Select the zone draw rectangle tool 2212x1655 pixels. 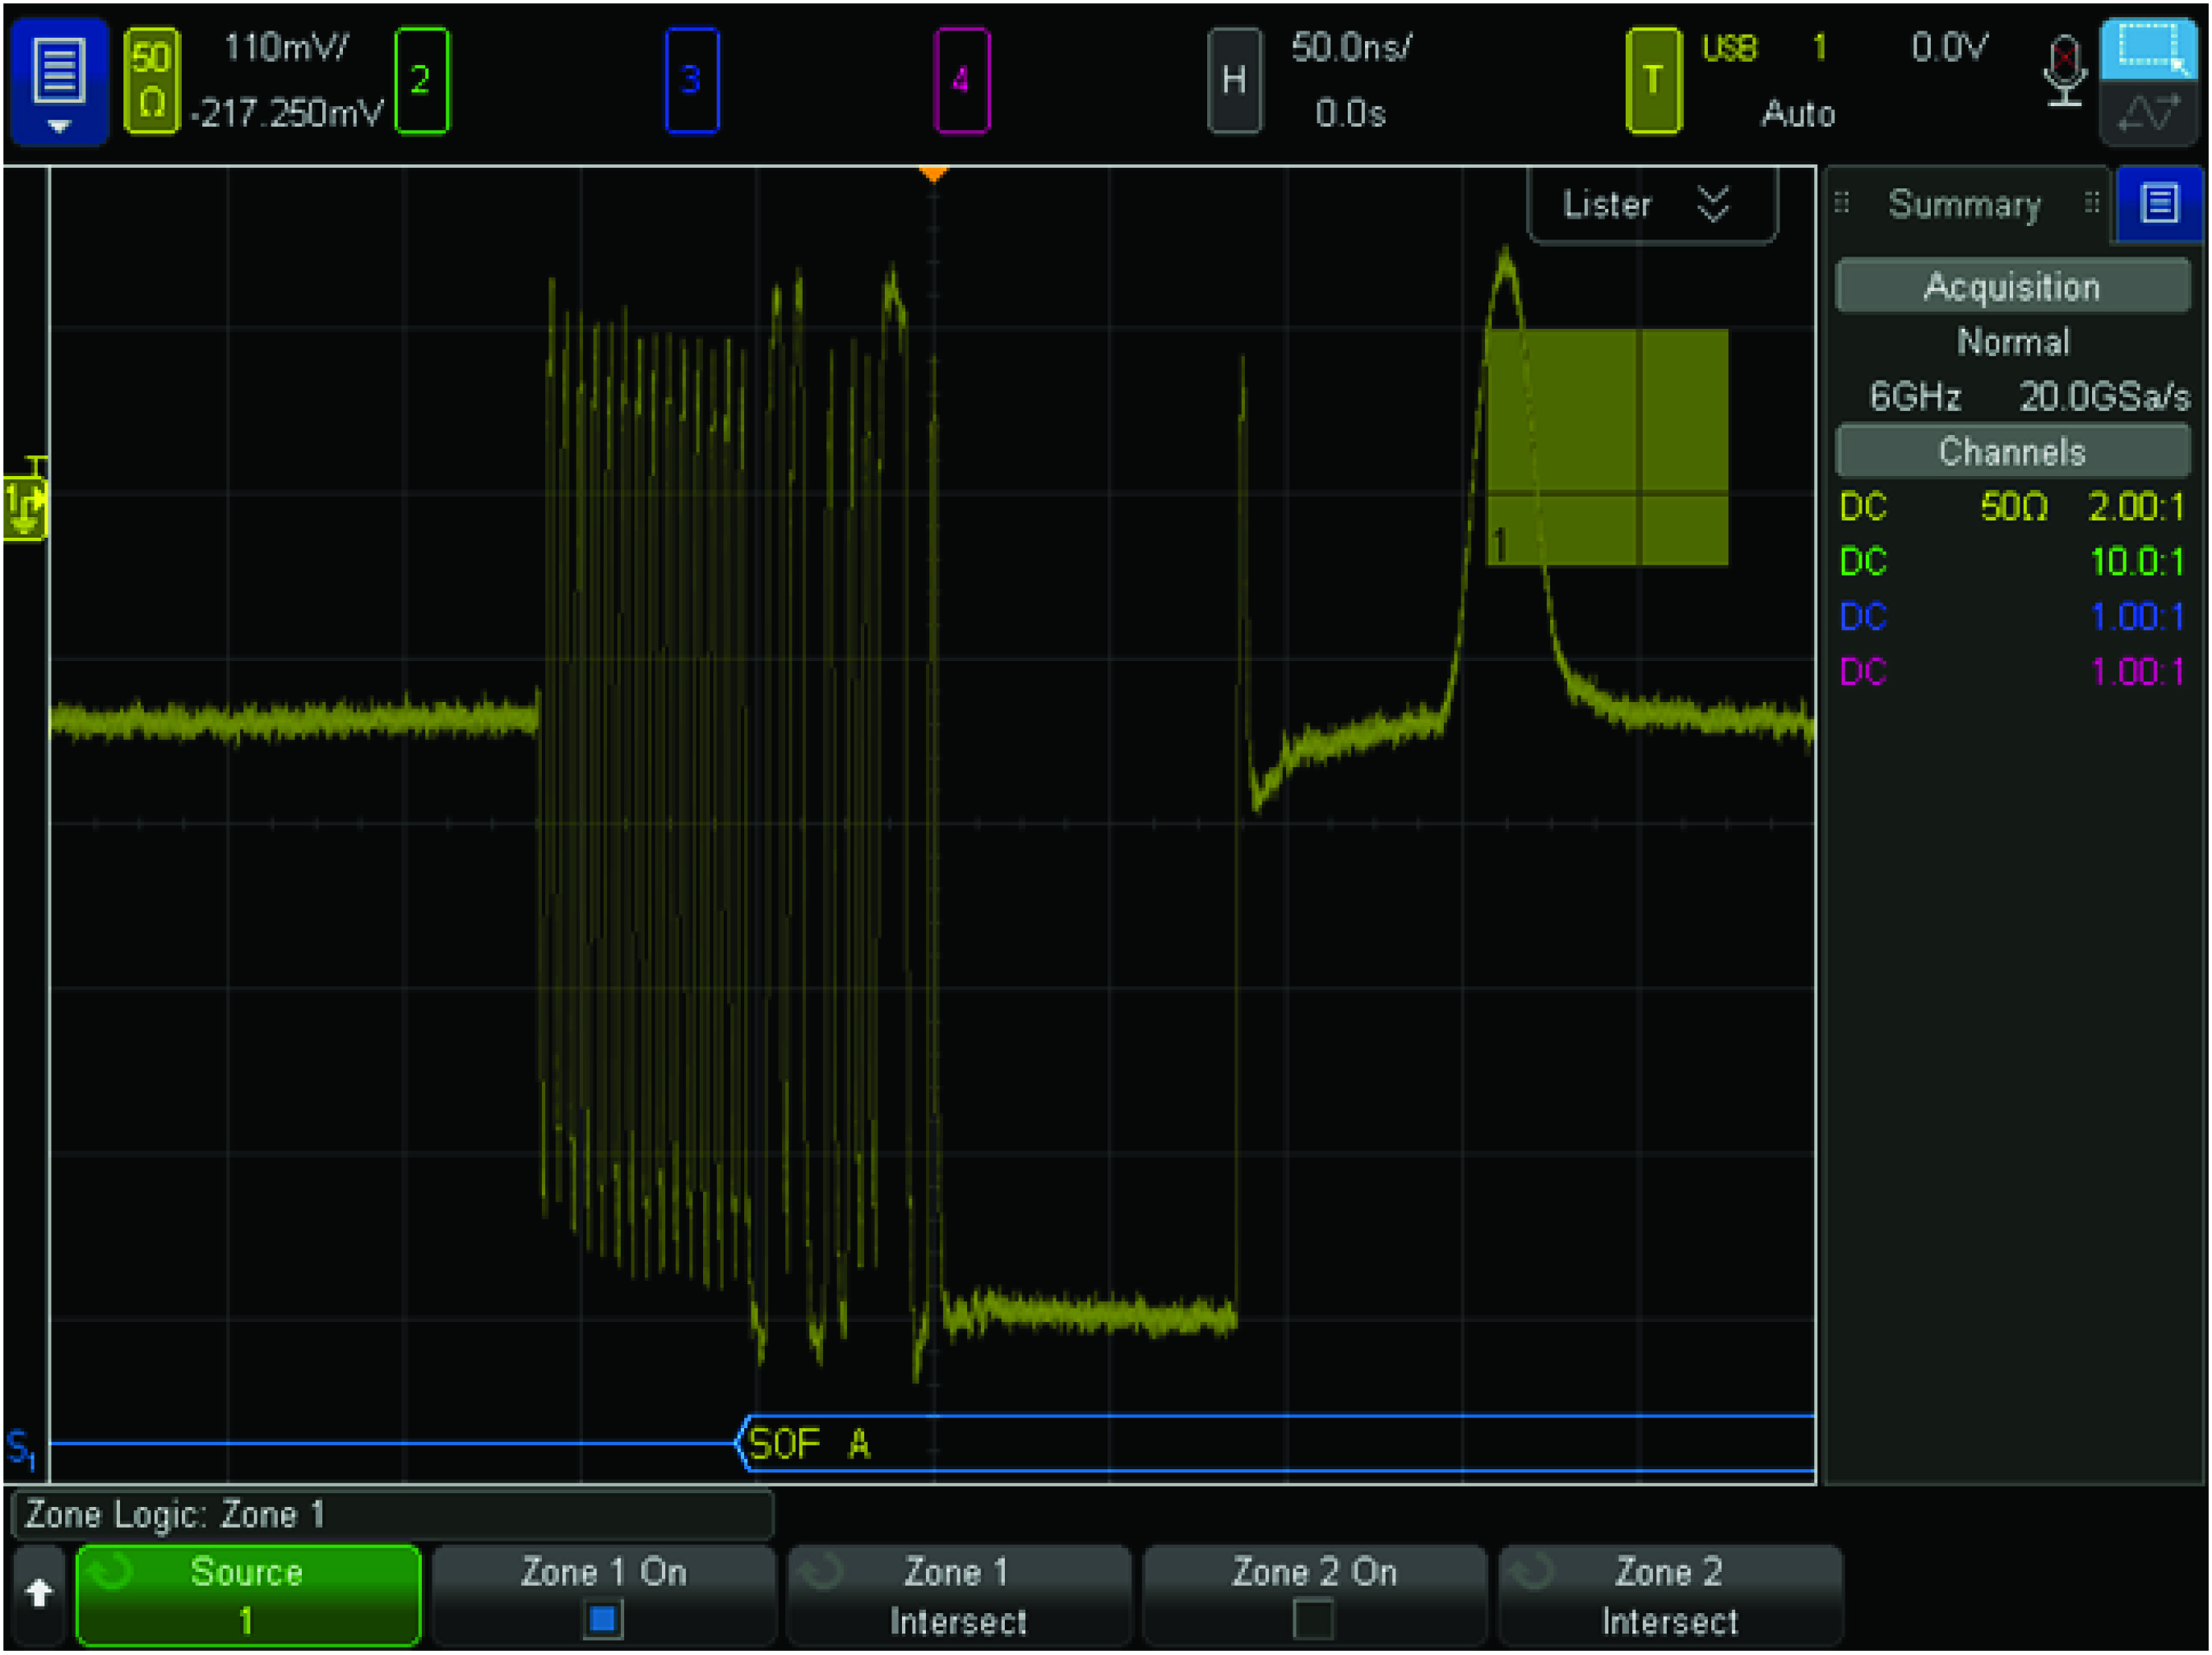(2148, 48)
